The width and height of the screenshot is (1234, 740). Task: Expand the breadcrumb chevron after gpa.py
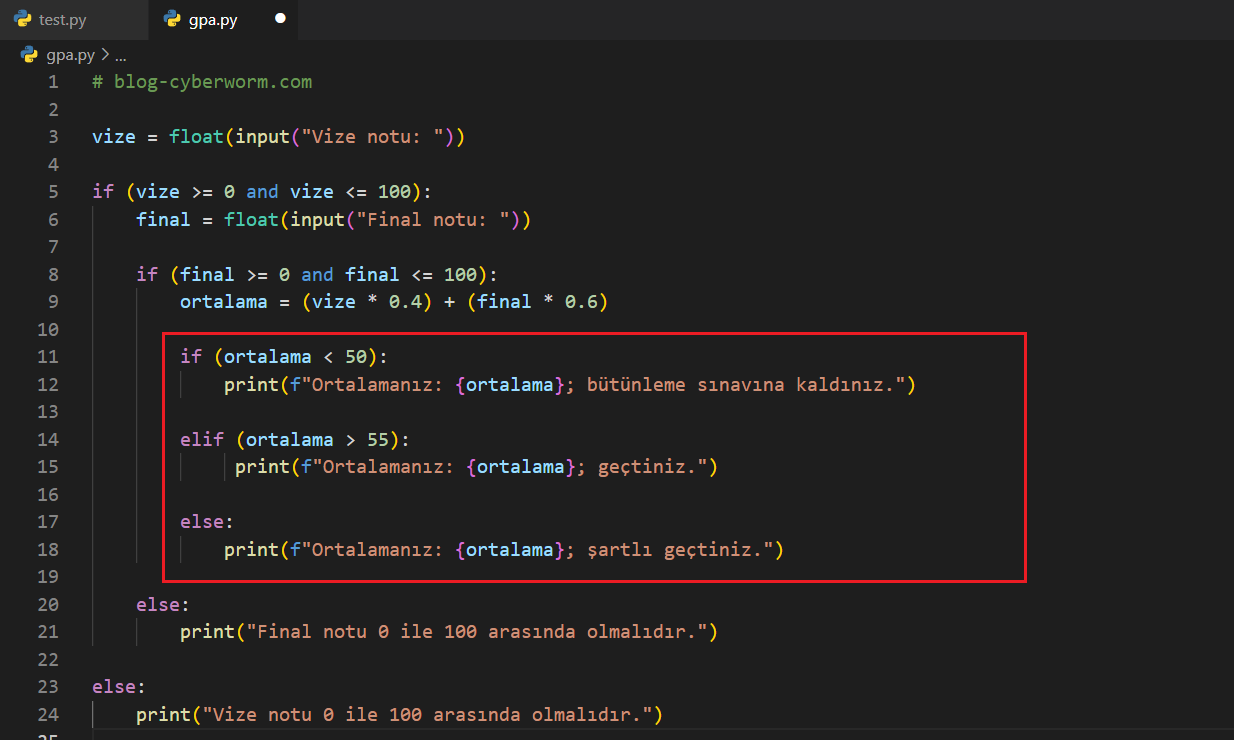click(105, 55)
